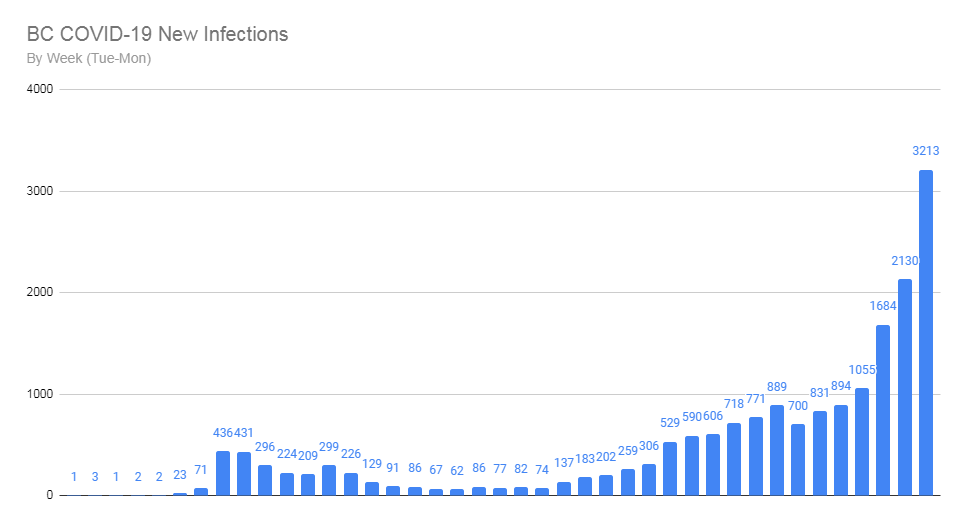This screenshot has width=967, height=530.
Task: Click the data label "606"
Action: (x=713, y=416)
